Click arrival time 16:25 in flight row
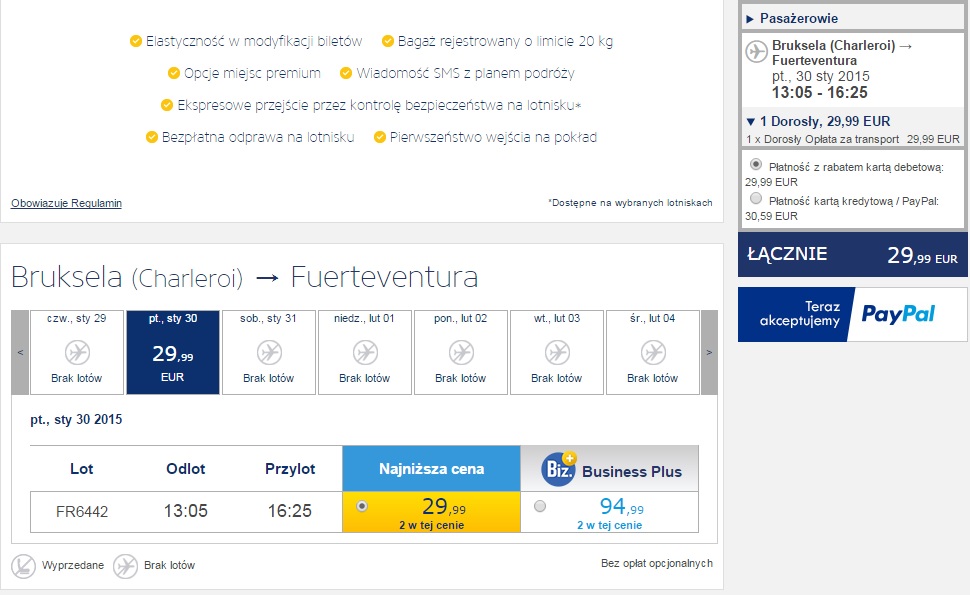The height and width of the screenshot is (595, 970). (x=290, y=511)
